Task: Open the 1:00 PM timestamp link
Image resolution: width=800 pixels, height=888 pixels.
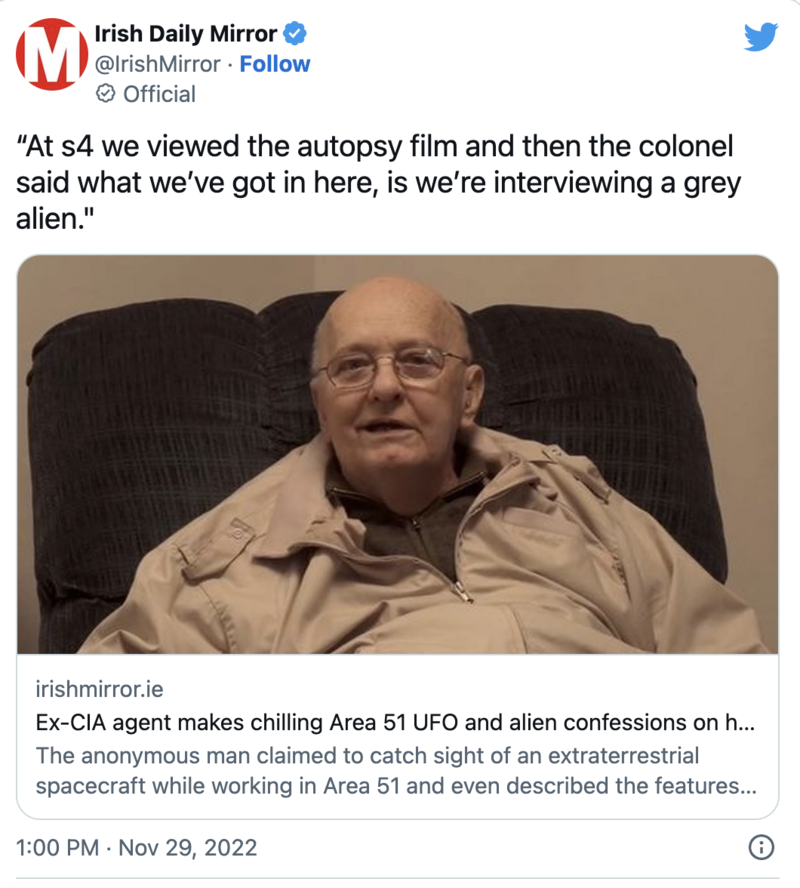Action: pyautogui.click(x=57, y=848)
